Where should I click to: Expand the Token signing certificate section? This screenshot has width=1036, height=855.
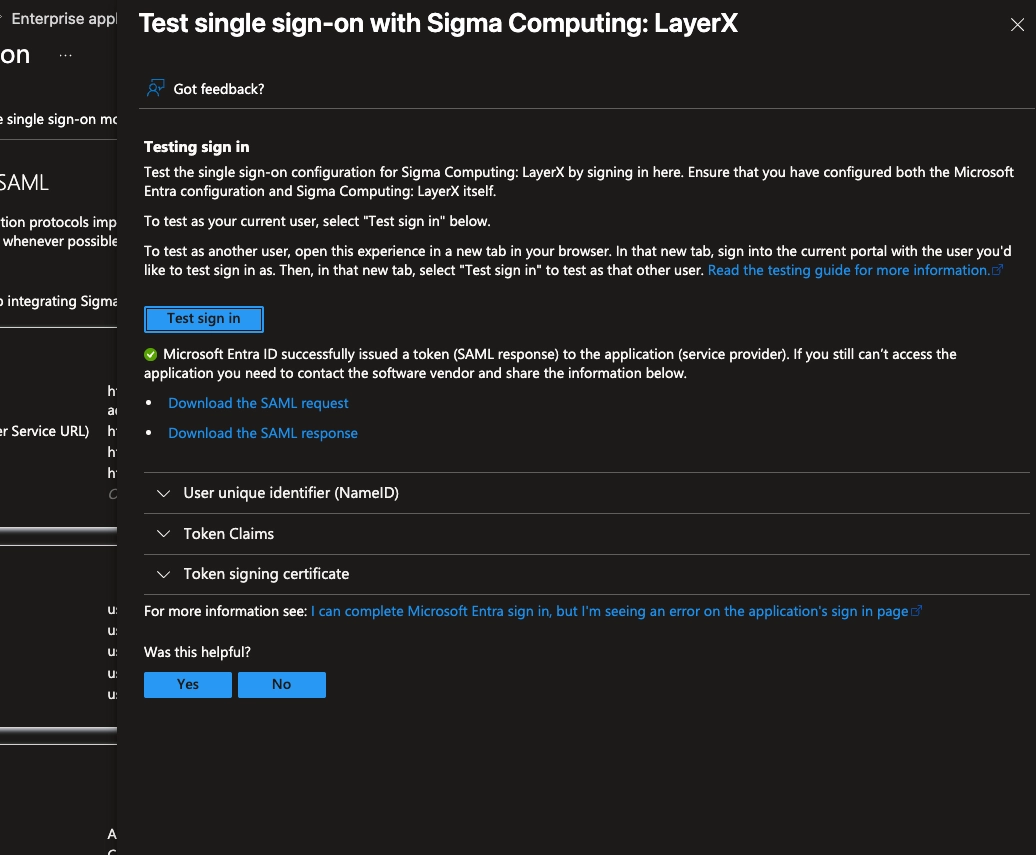coord(587,574)
